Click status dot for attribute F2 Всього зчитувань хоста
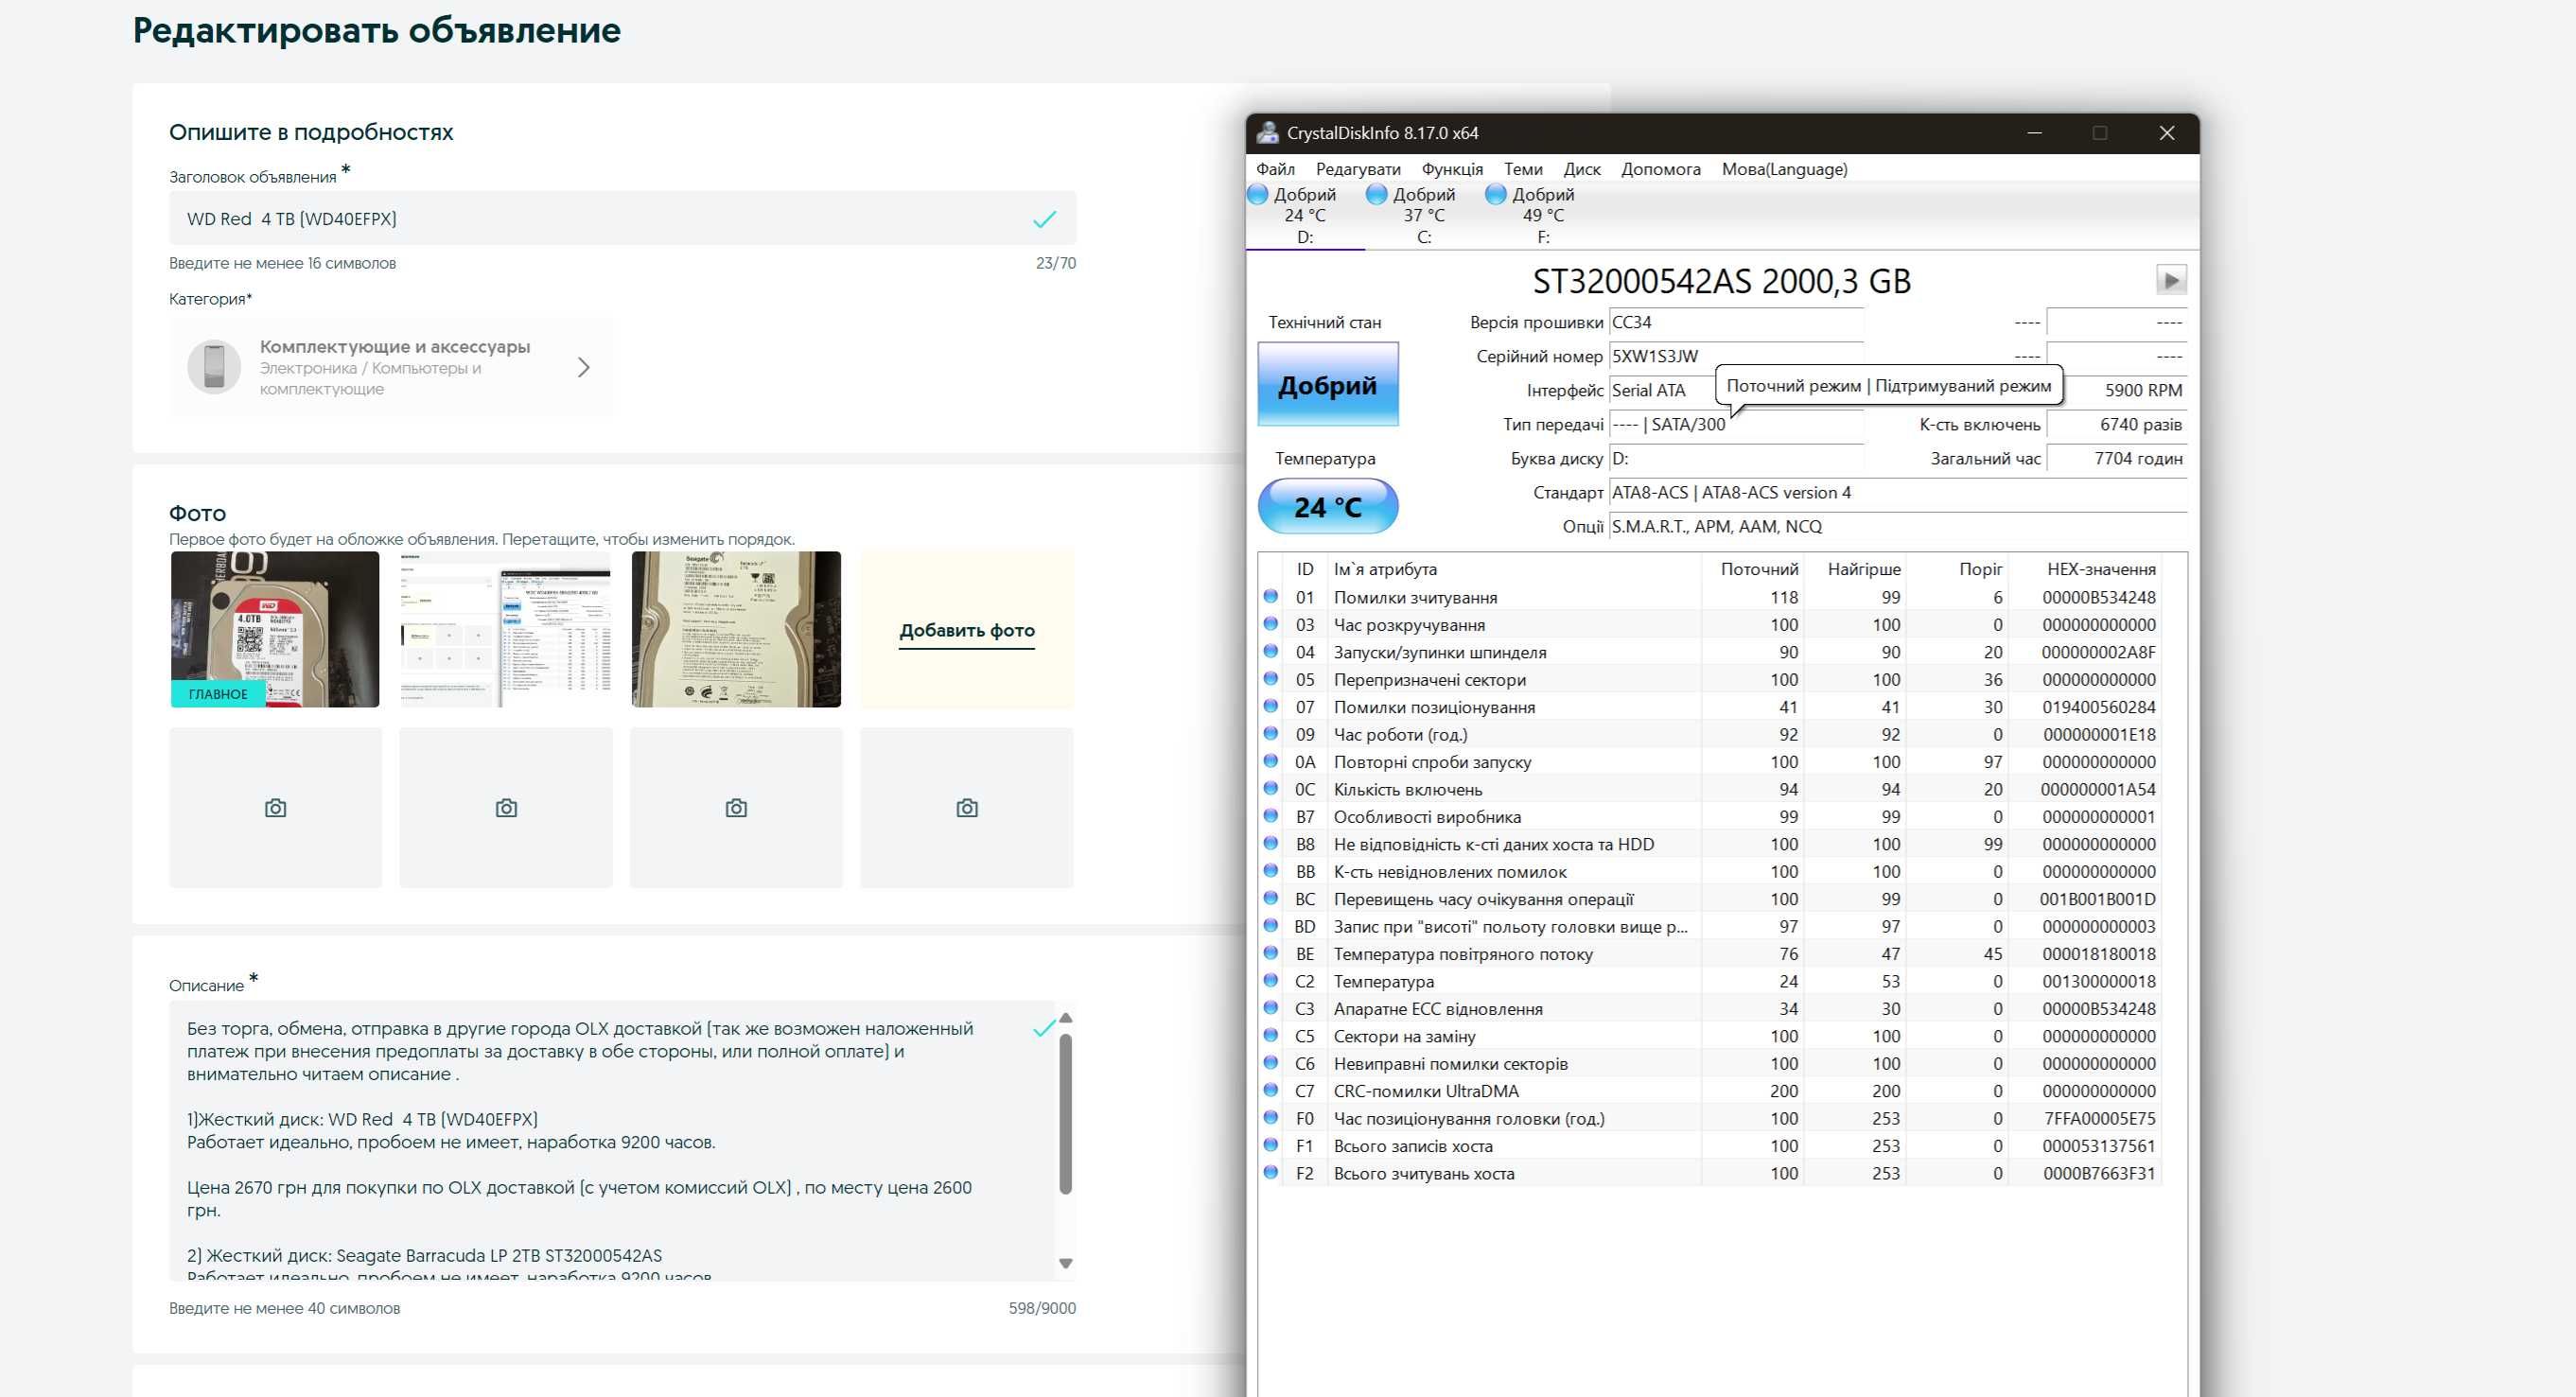Screen dimensions: 2576x1397 (x=1270, y=1173)
